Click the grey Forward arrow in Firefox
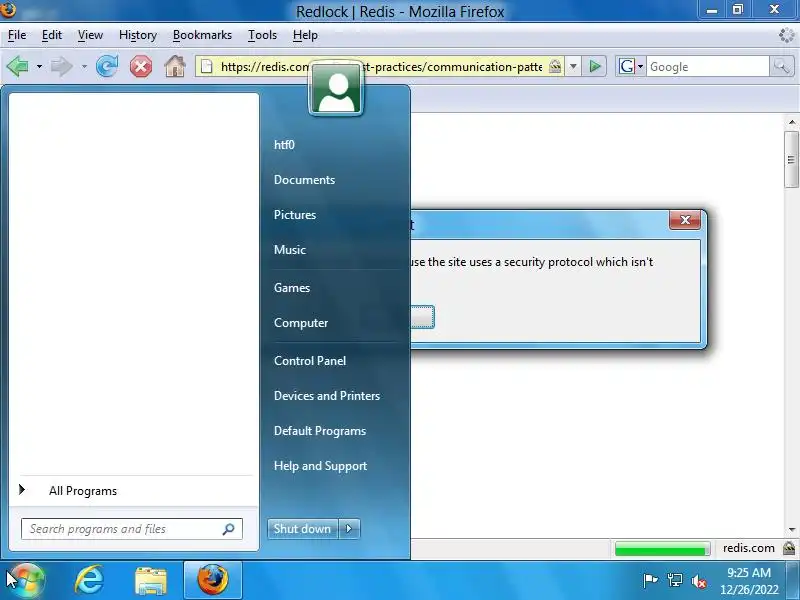 (62, 66)
